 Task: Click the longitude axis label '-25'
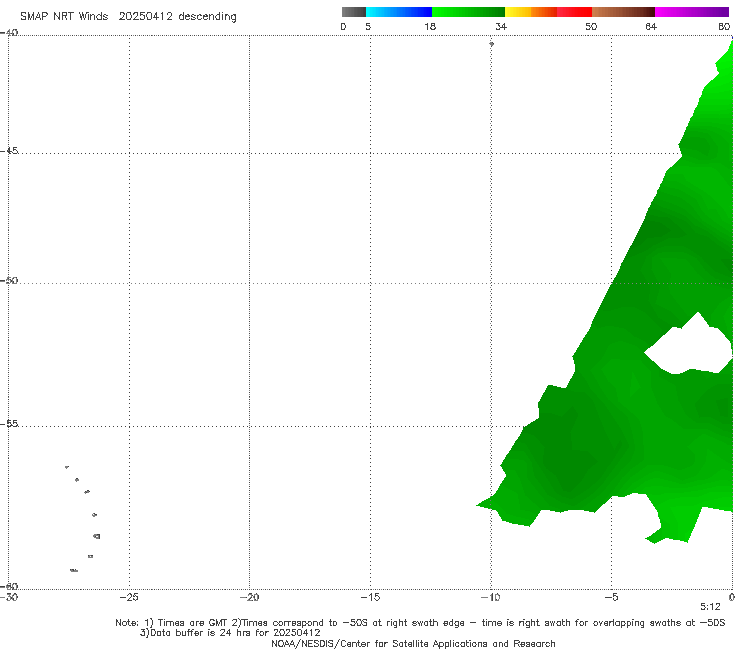[x=129, y=597]
